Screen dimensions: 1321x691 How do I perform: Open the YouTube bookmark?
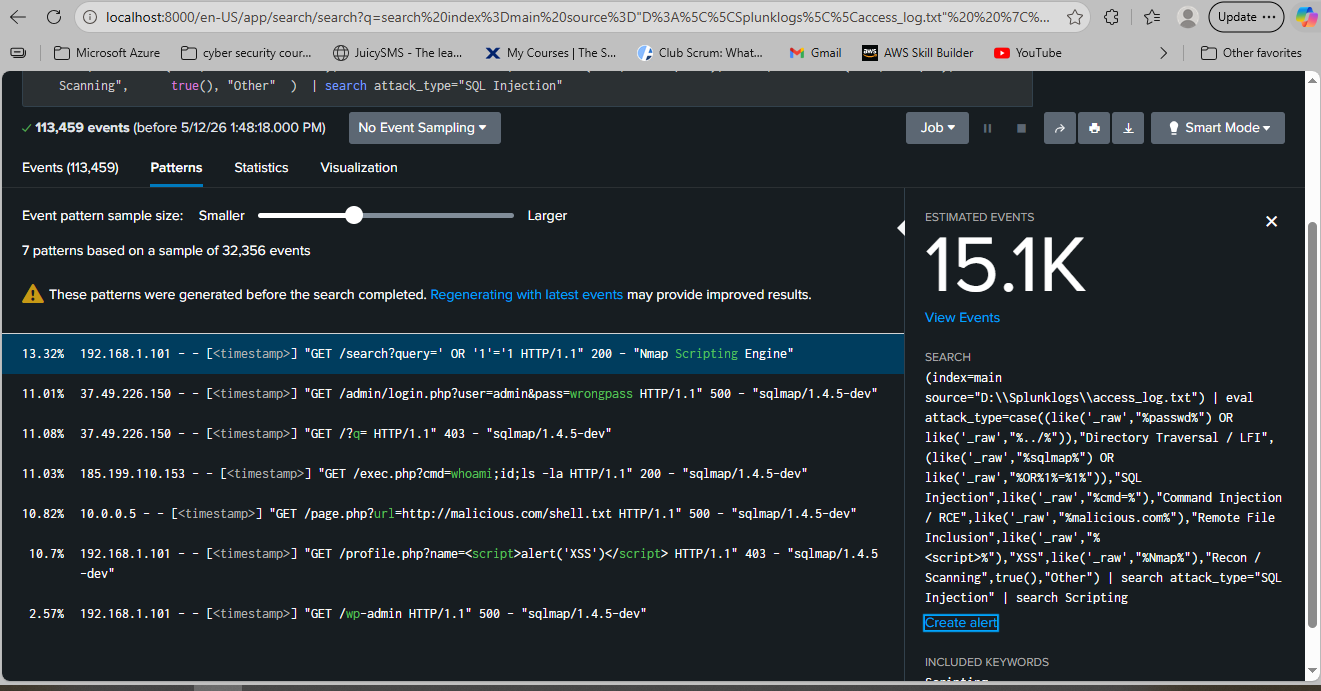click(1028, 53)
